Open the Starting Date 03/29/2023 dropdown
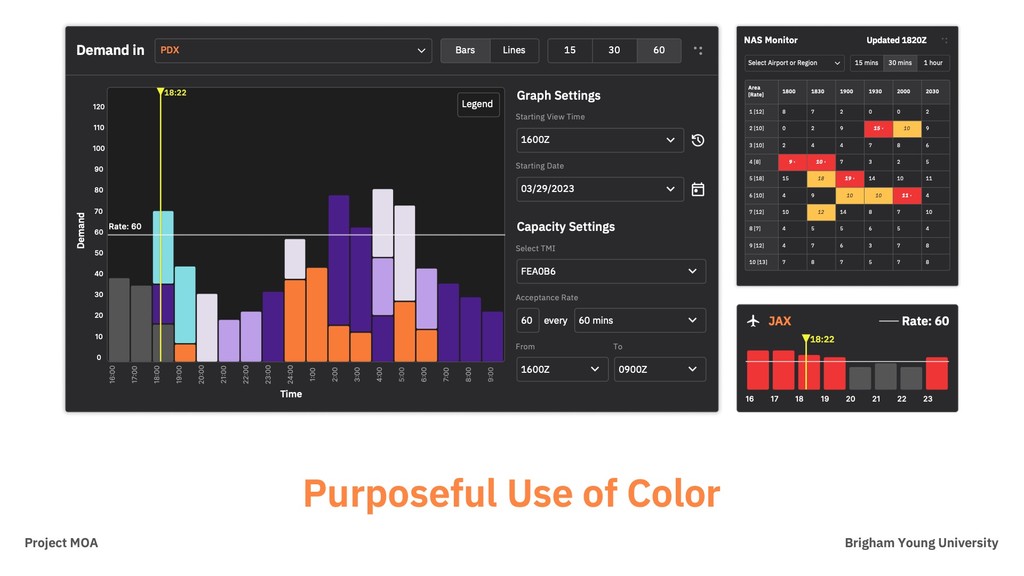 pos(600,189)
